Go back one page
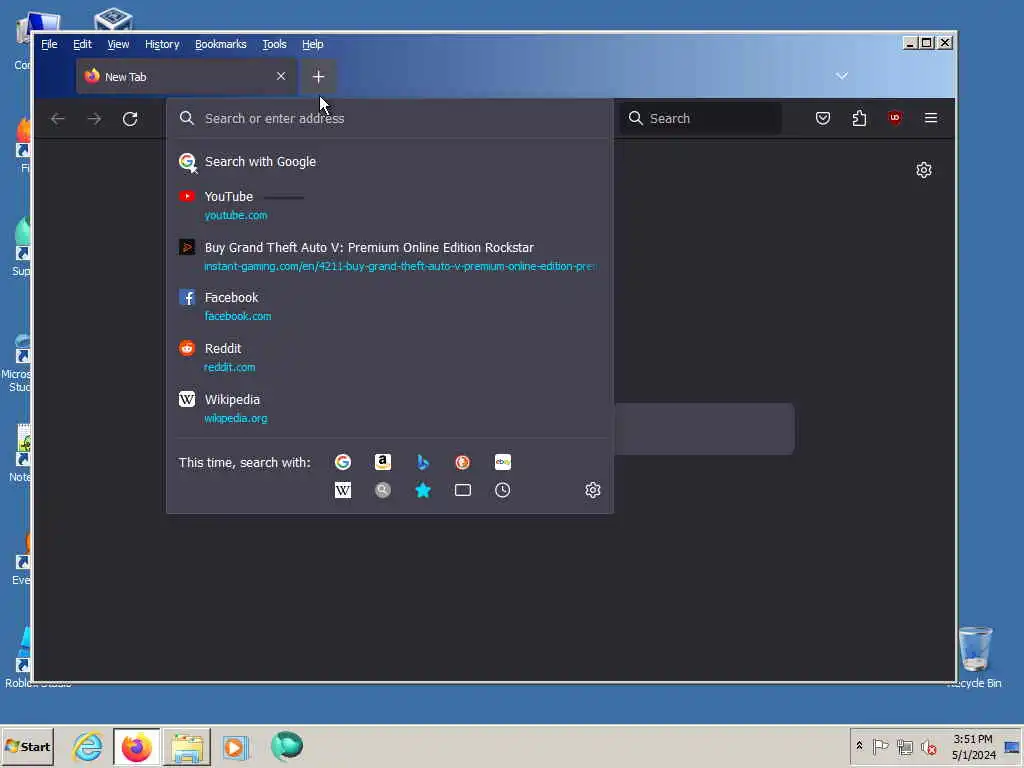Image resolution: width=1024 pixels, height=768 pixels. (x=57, y=119)
